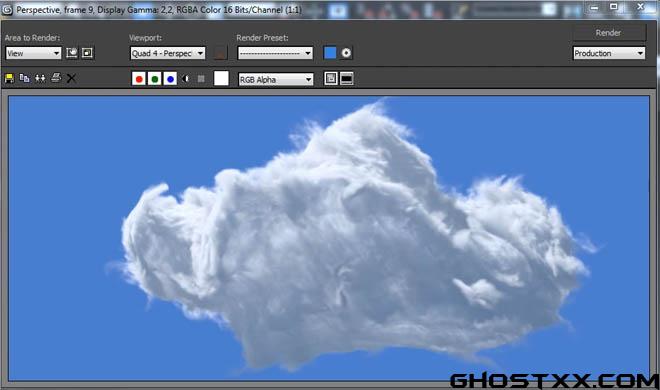
Task: Clone the Rendered Frame Window
Action: tap(40, 78)
